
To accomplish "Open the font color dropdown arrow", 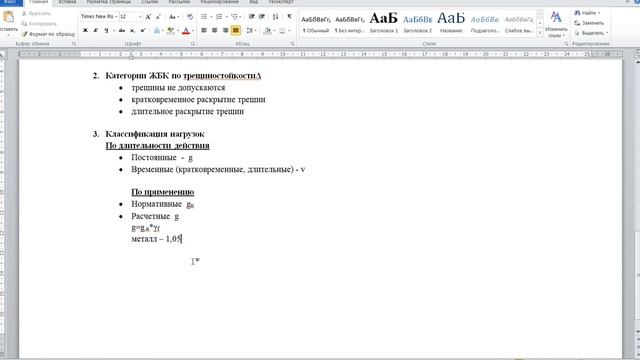I will pyautogui.click(x=193, y=31).
